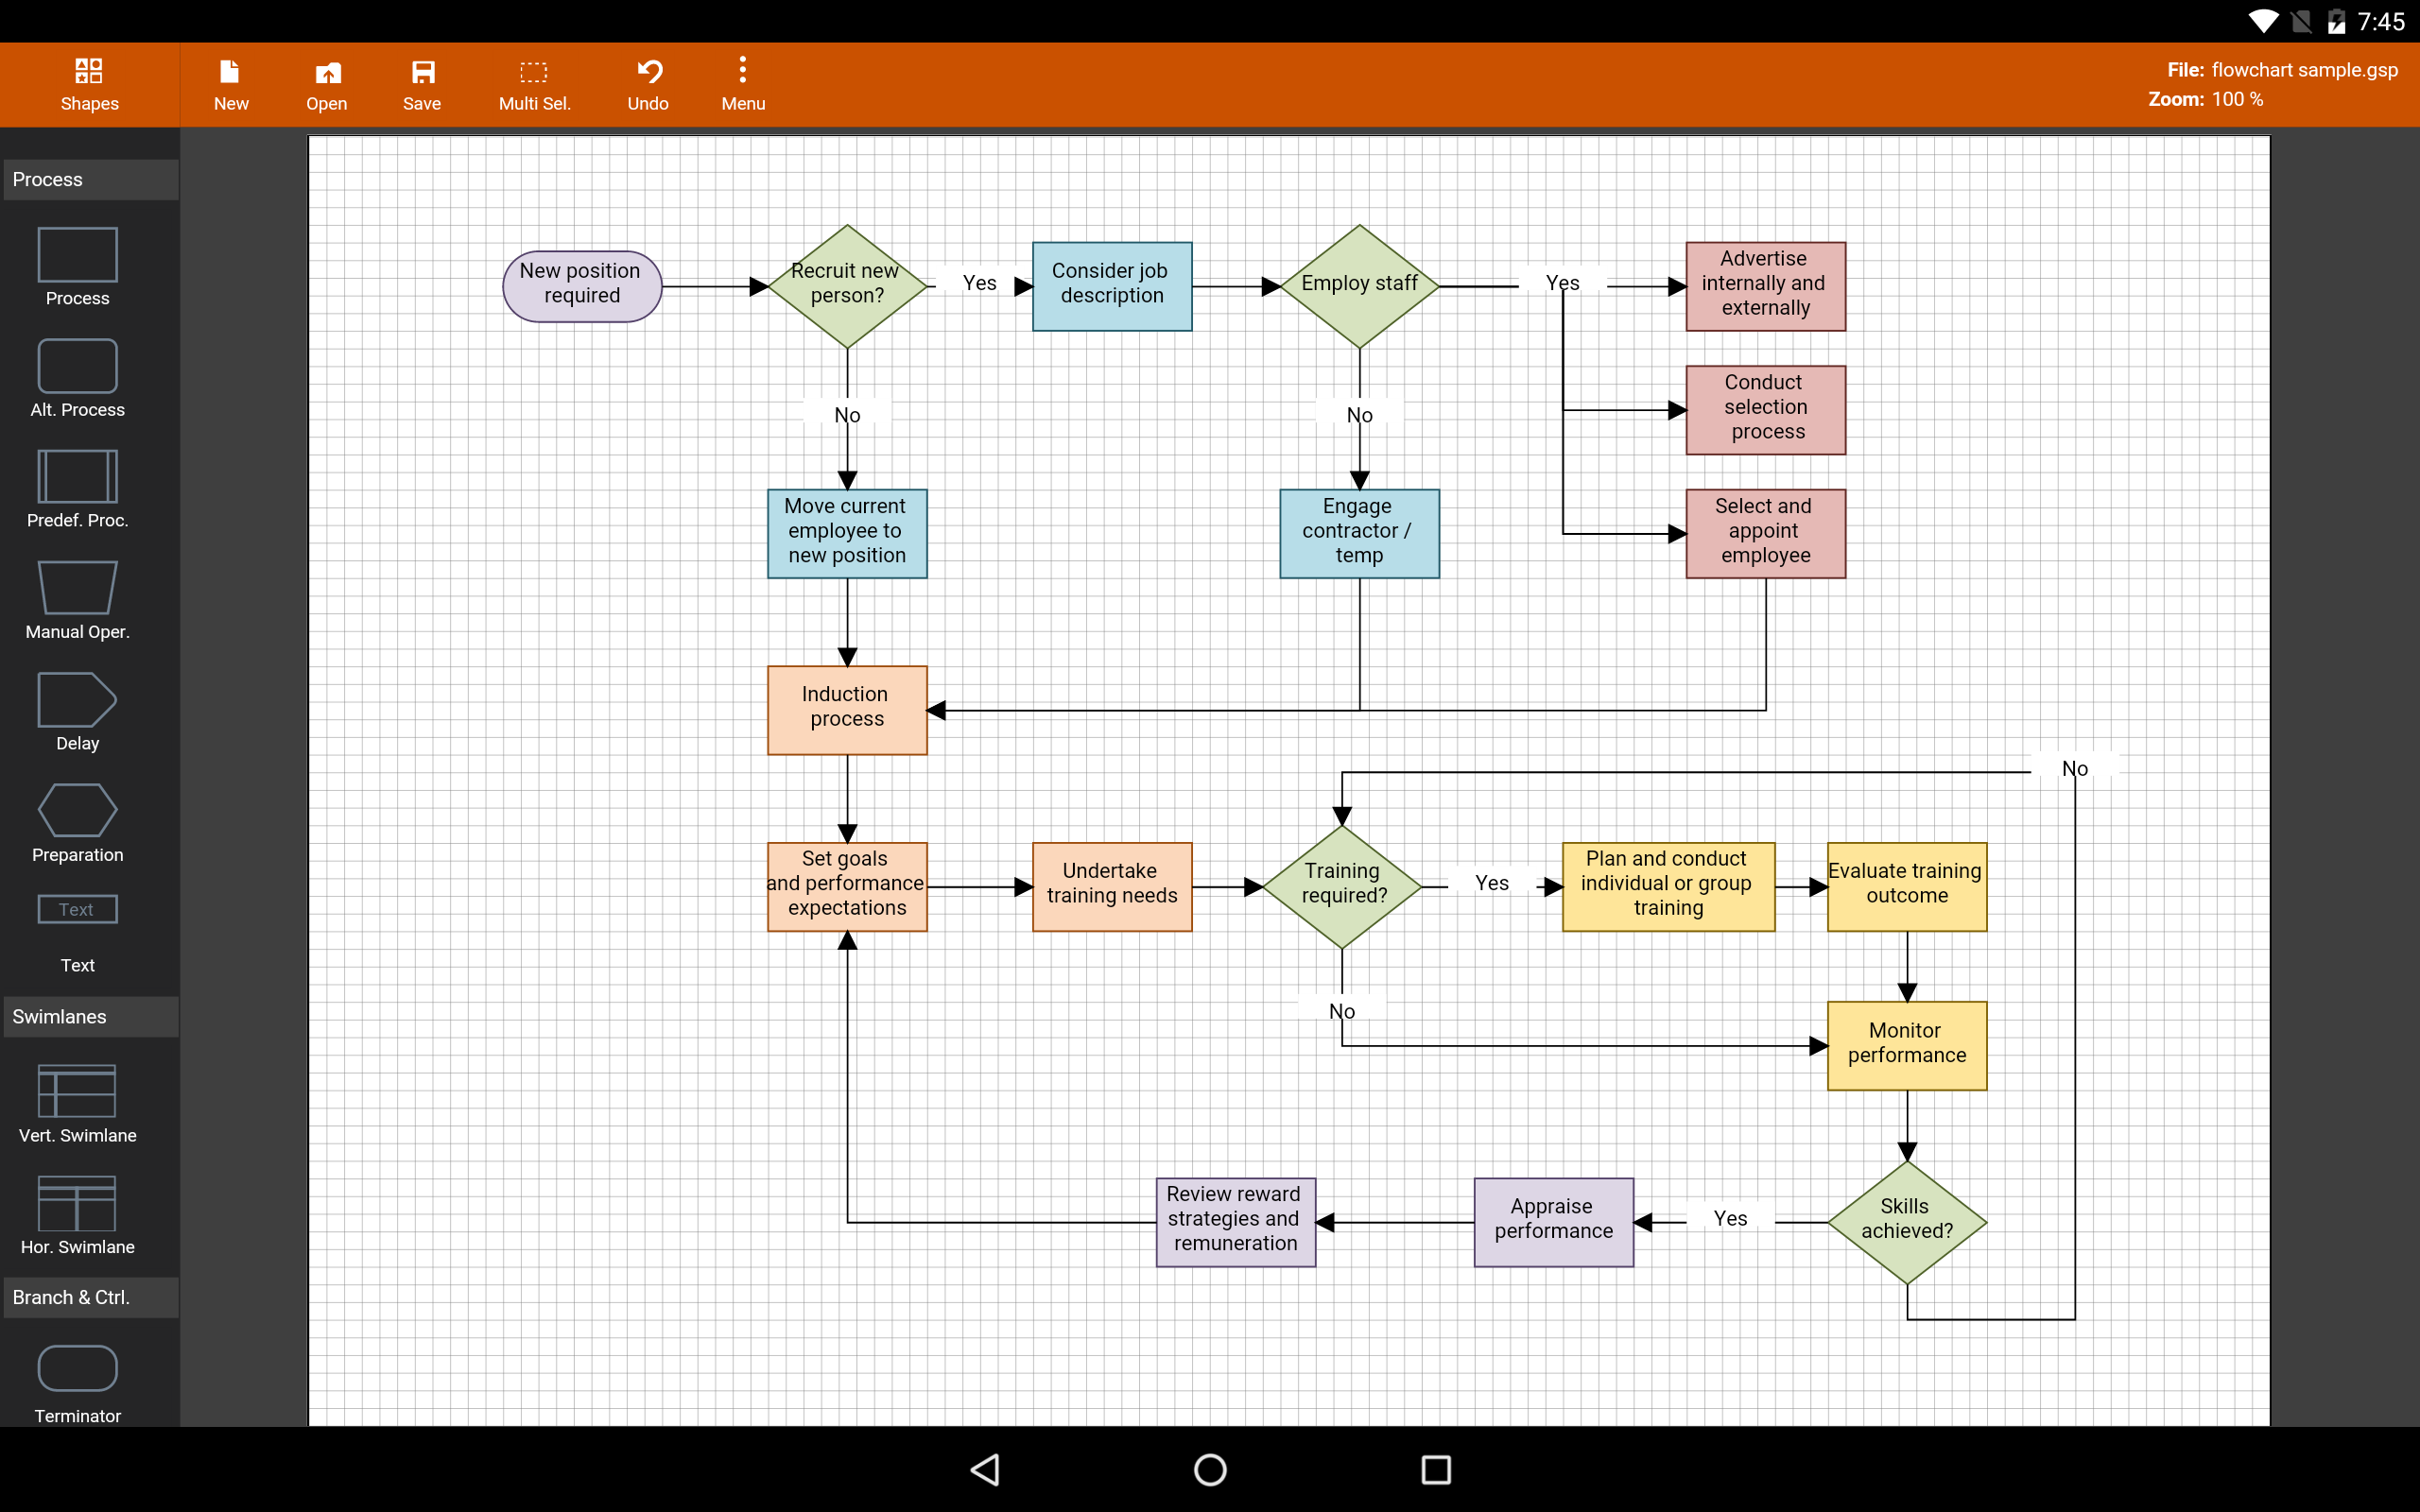Expand the Branch & Ctrl. category

pos(90,1297)
